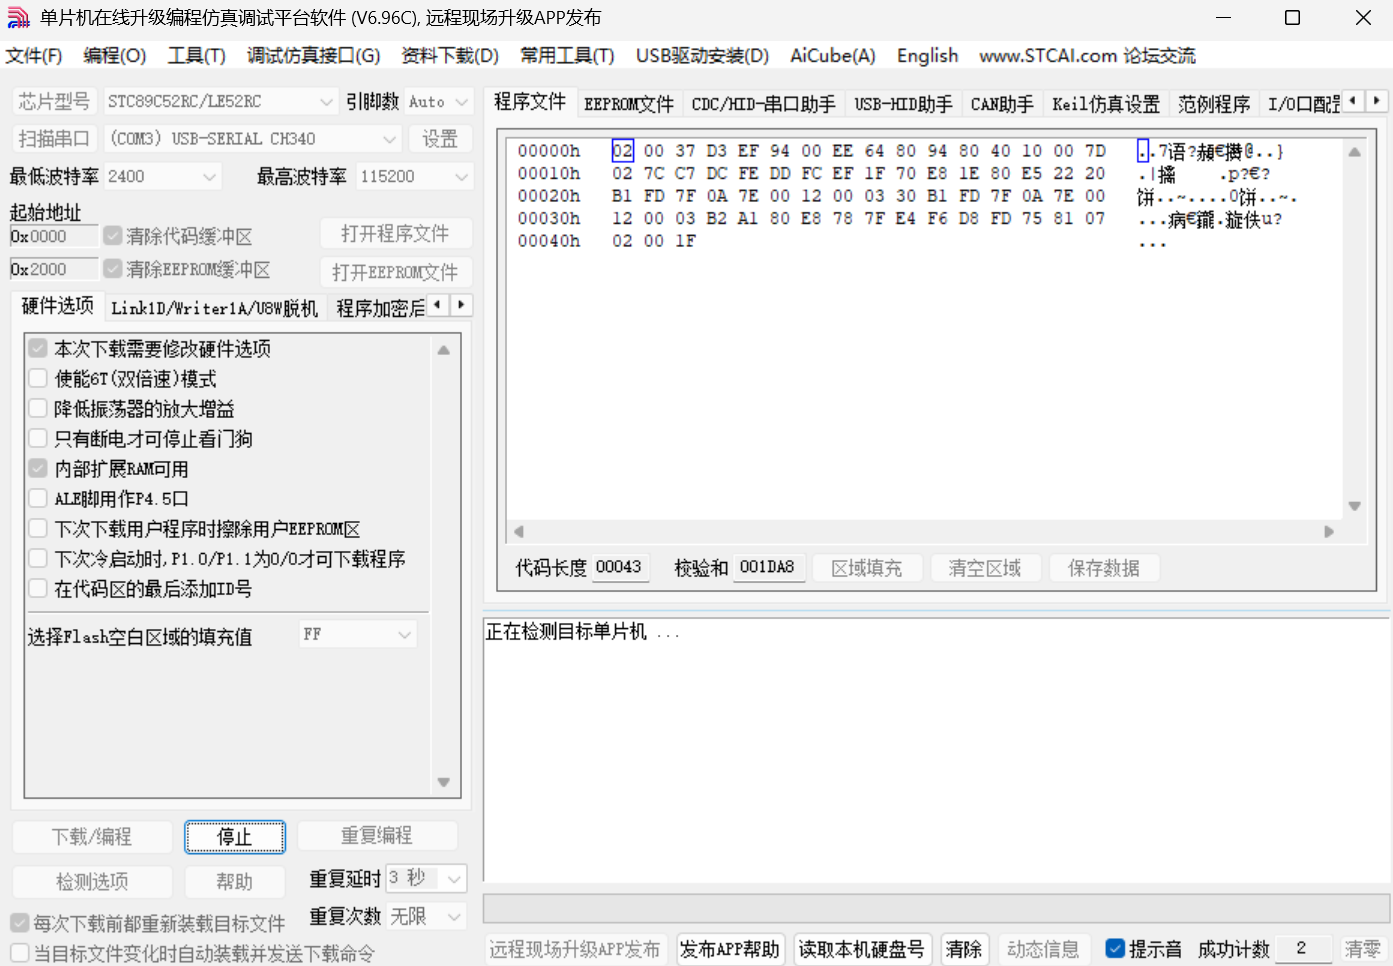Check 当目标文件变化时自动装载并发送下载命令
The image size is (1393, 966).
tap(20, 953)
